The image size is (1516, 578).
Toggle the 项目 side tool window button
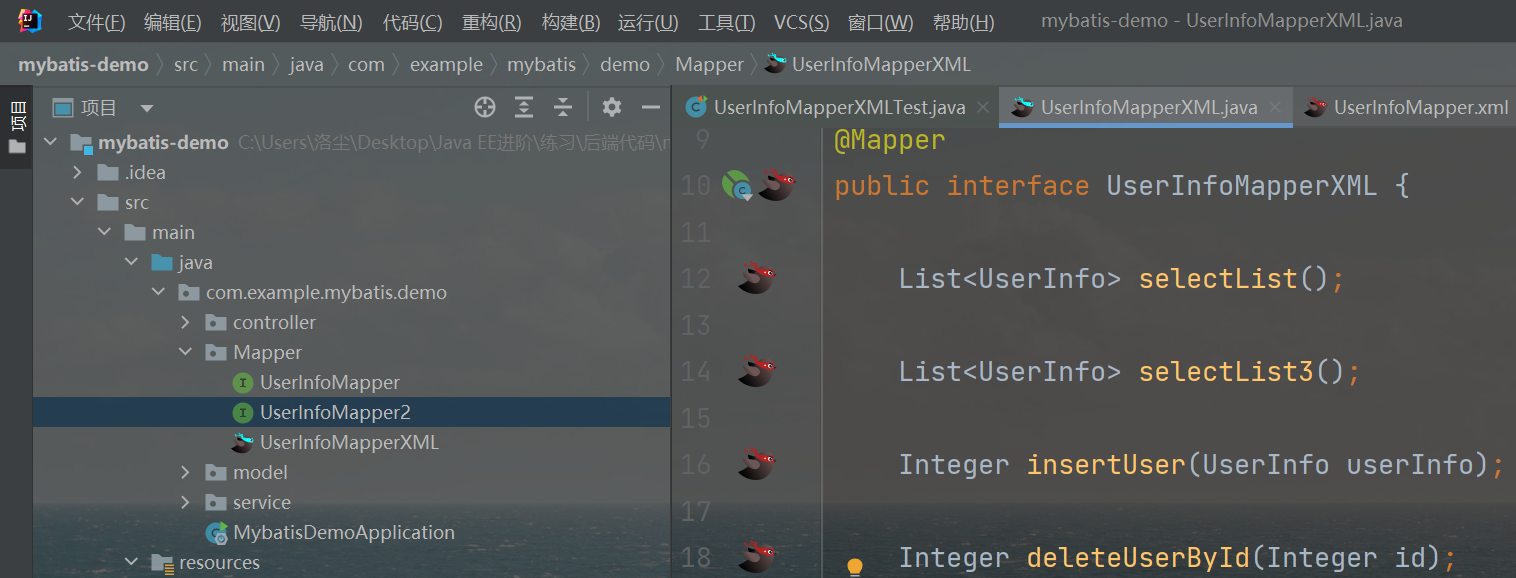pyautogui.click(x=17, y=128)
